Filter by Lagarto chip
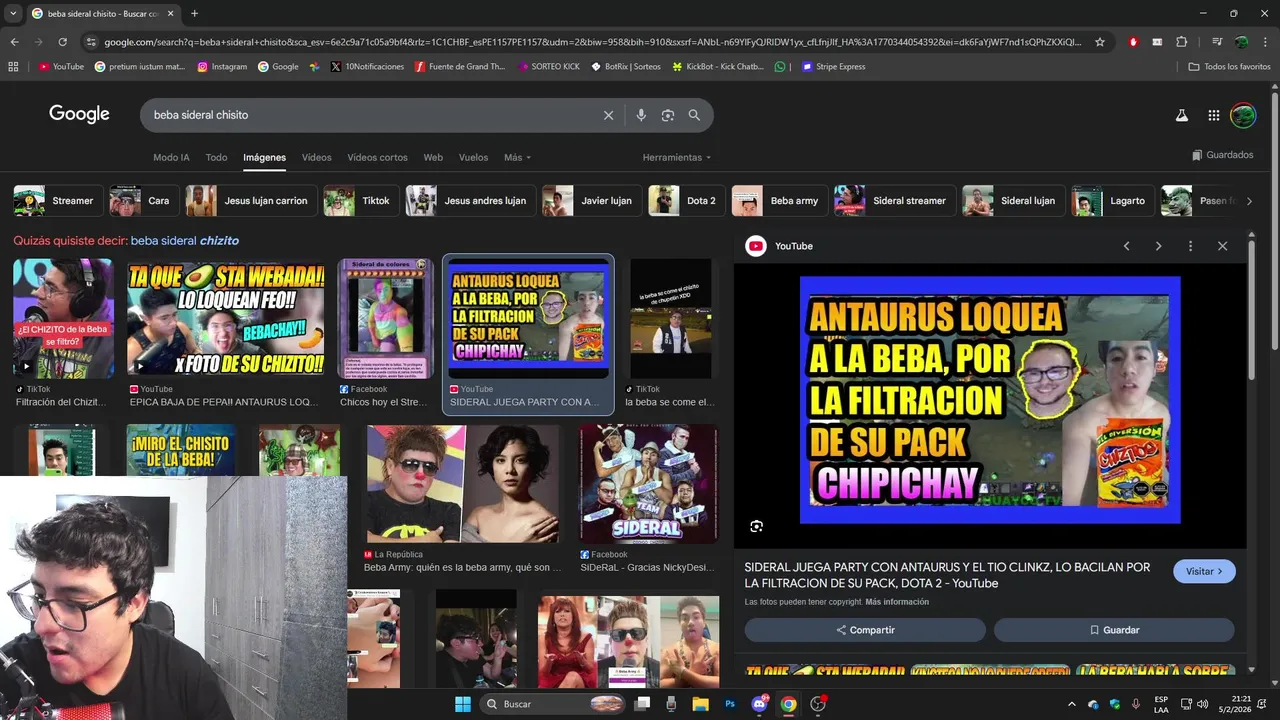 1112,201
